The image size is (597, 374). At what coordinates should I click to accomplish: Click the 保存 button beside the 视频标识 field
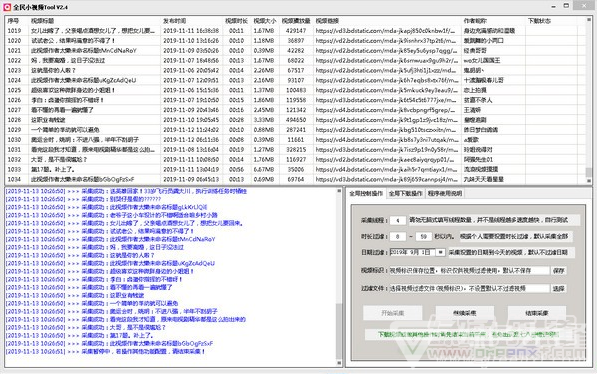coord(559,270)
